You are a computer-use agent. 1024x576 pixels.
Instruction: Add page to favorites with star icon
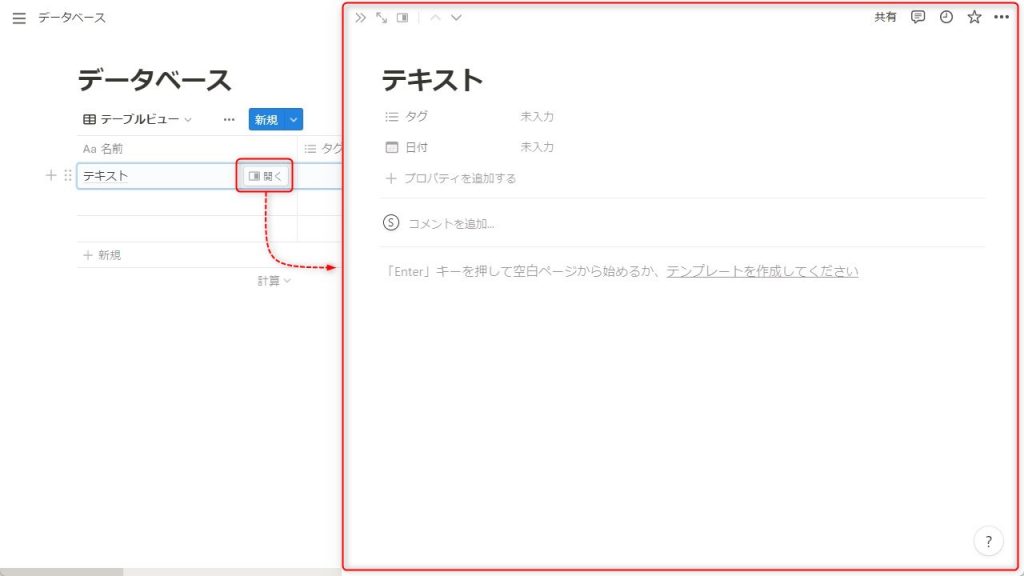point(974,17)
